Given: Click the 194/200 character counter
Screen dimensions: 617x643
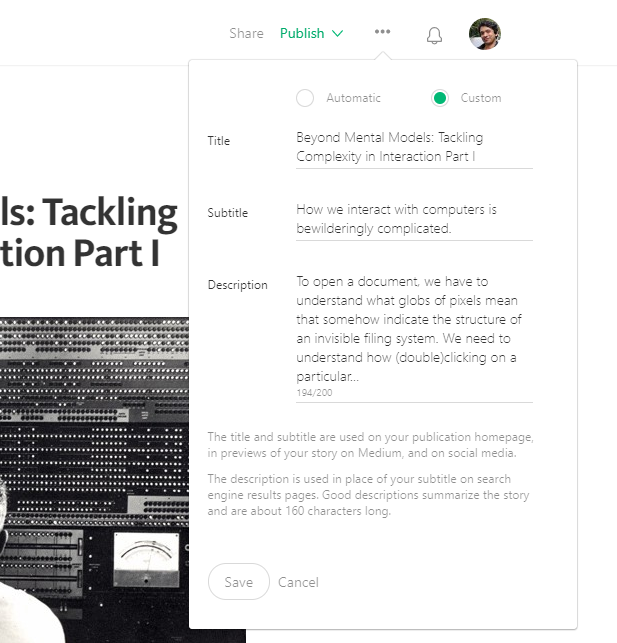Looking at the screenshot, I should click(314, 392).
